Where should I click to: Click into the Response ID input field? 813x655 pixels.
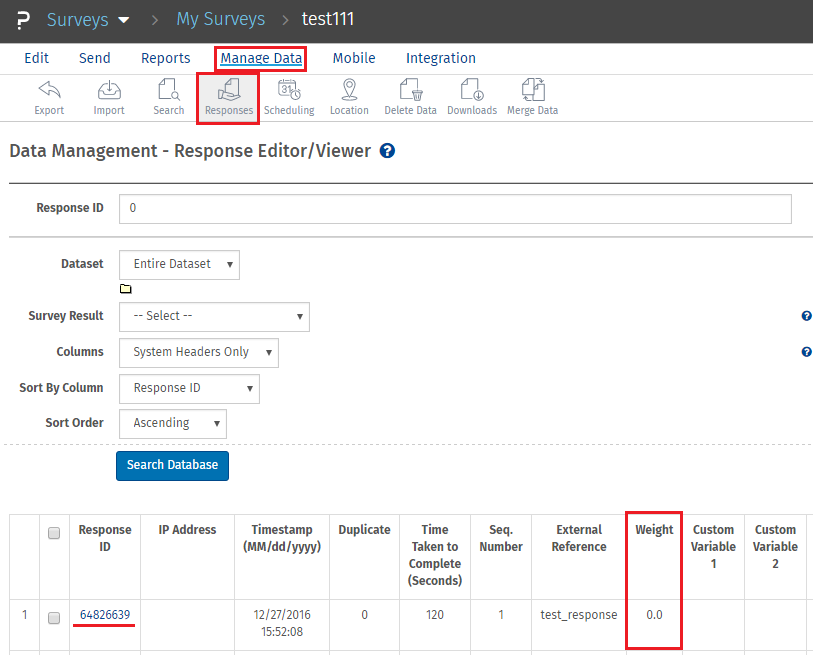click(x=455, y=209)
